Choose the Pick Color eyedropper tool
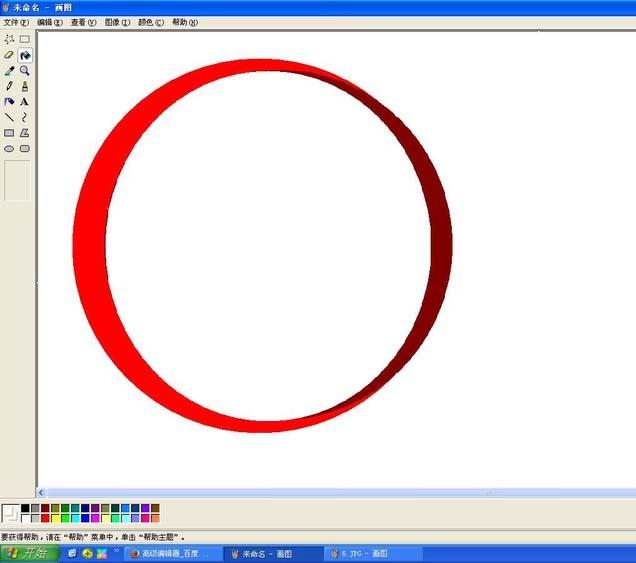 (x=9, y=71)
